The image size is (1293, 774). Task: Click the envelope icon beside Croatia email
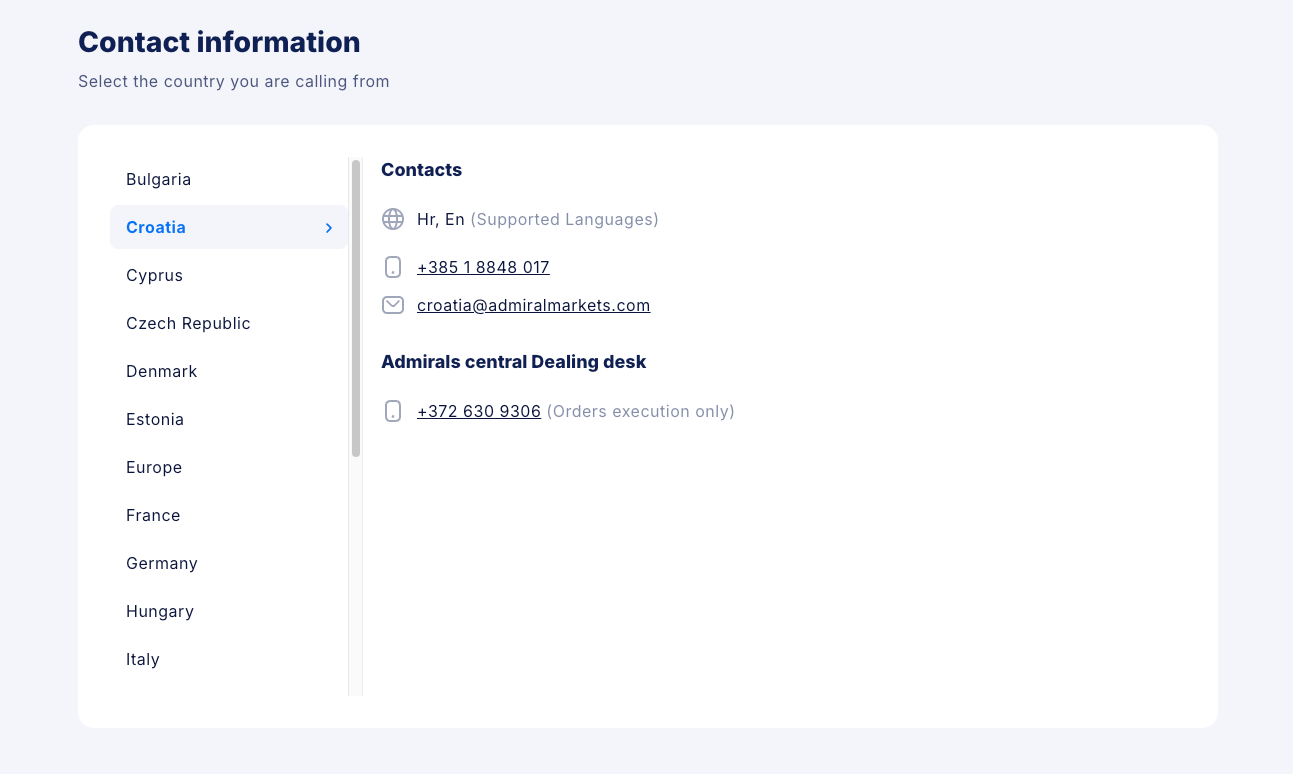pos(393,305)
